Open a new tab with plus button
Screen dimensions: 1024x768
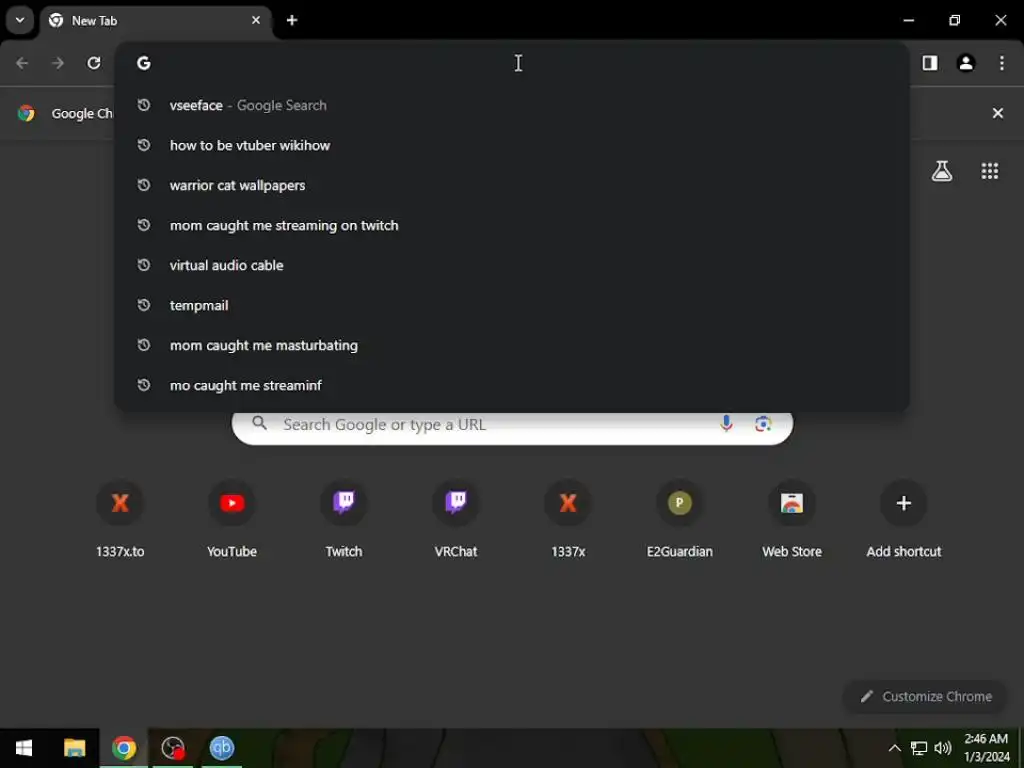292,20
